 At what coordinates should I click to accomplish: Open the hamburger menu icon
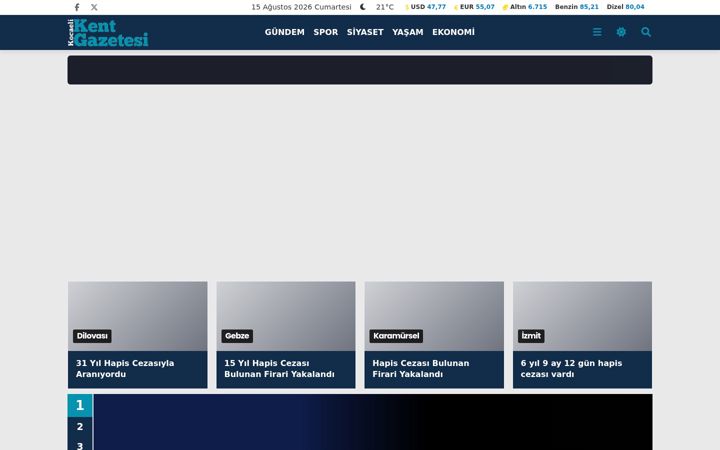pos(597,32)
